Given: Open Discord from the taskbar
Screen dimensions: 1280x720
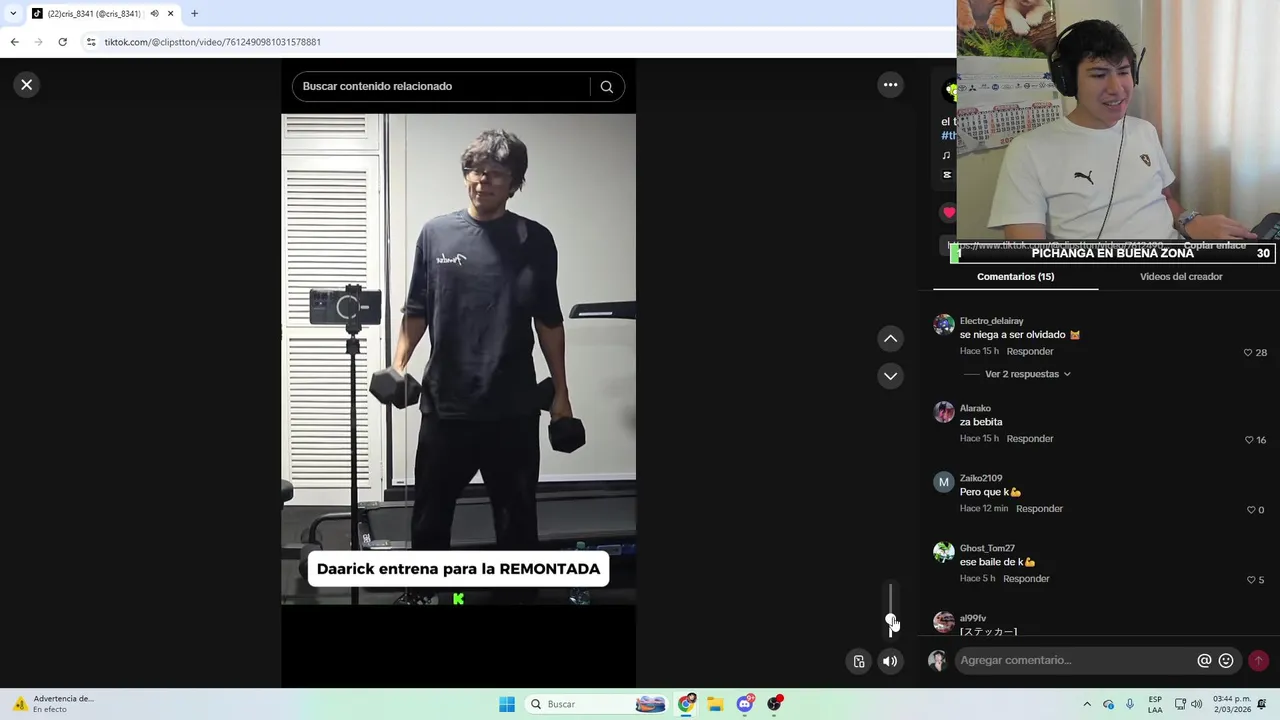Looking at the screenshot, I should pos(745,704).
